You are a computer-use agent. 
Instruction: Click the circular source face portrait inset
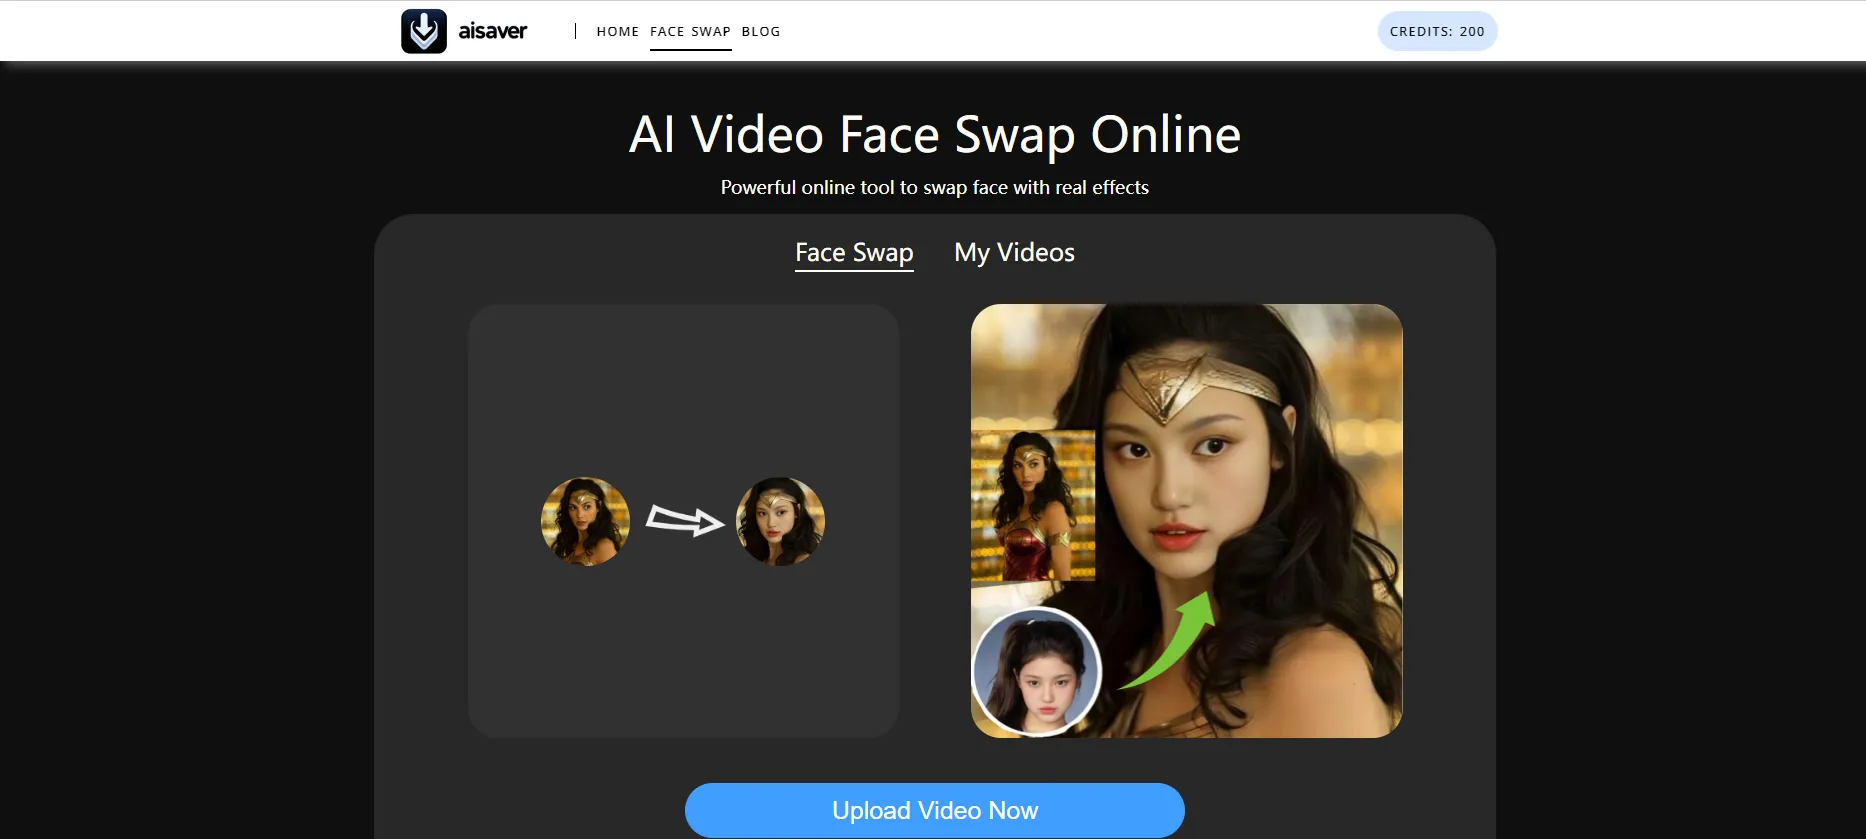click(1037, 671)
